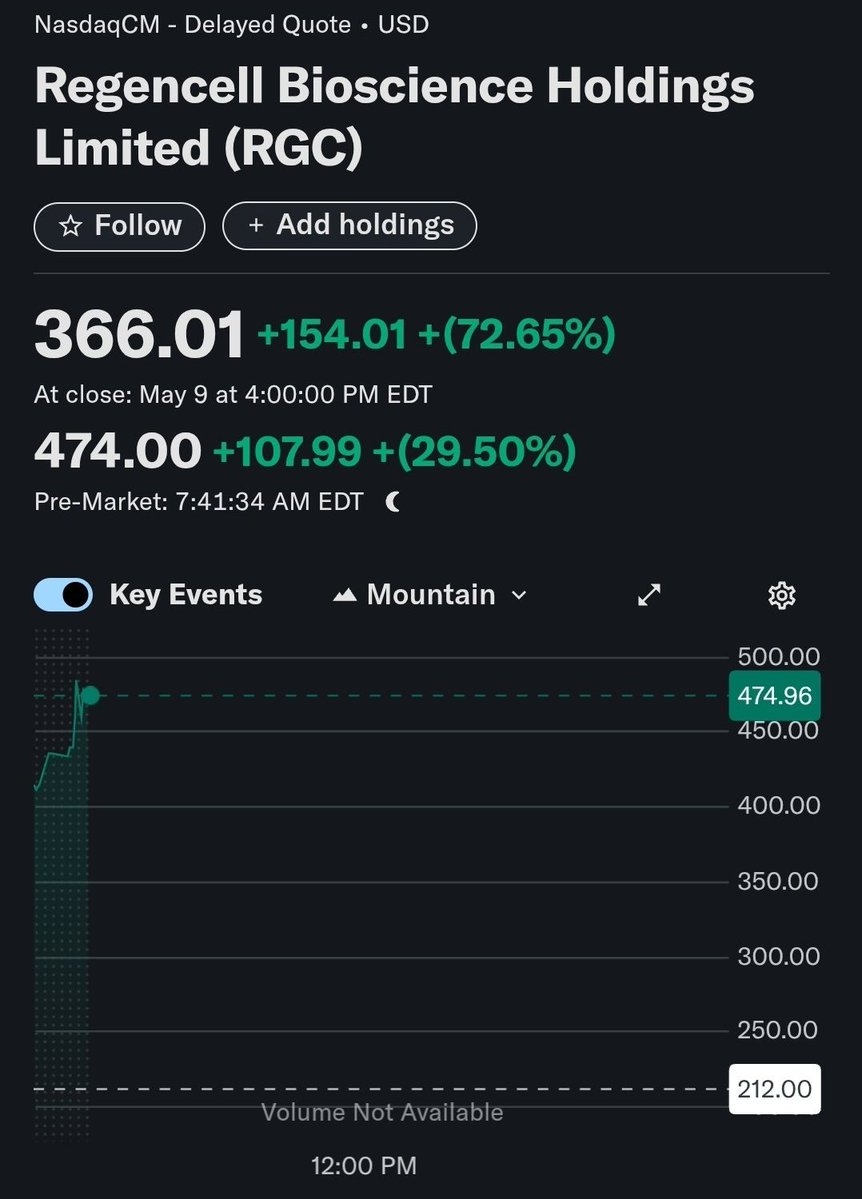Click the closing price 366.01

139,334
